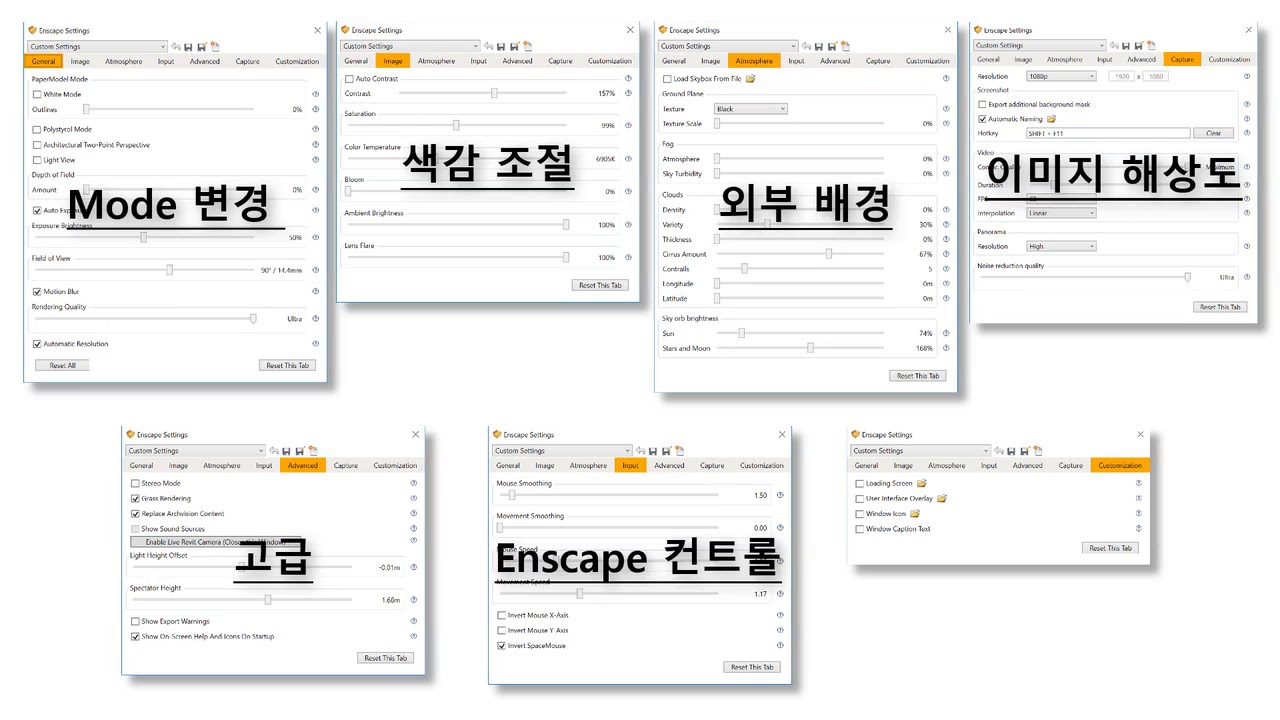Click the 1920 width field
Image resolution: width=1280 pixels, height=720 pixels.
1121,76
